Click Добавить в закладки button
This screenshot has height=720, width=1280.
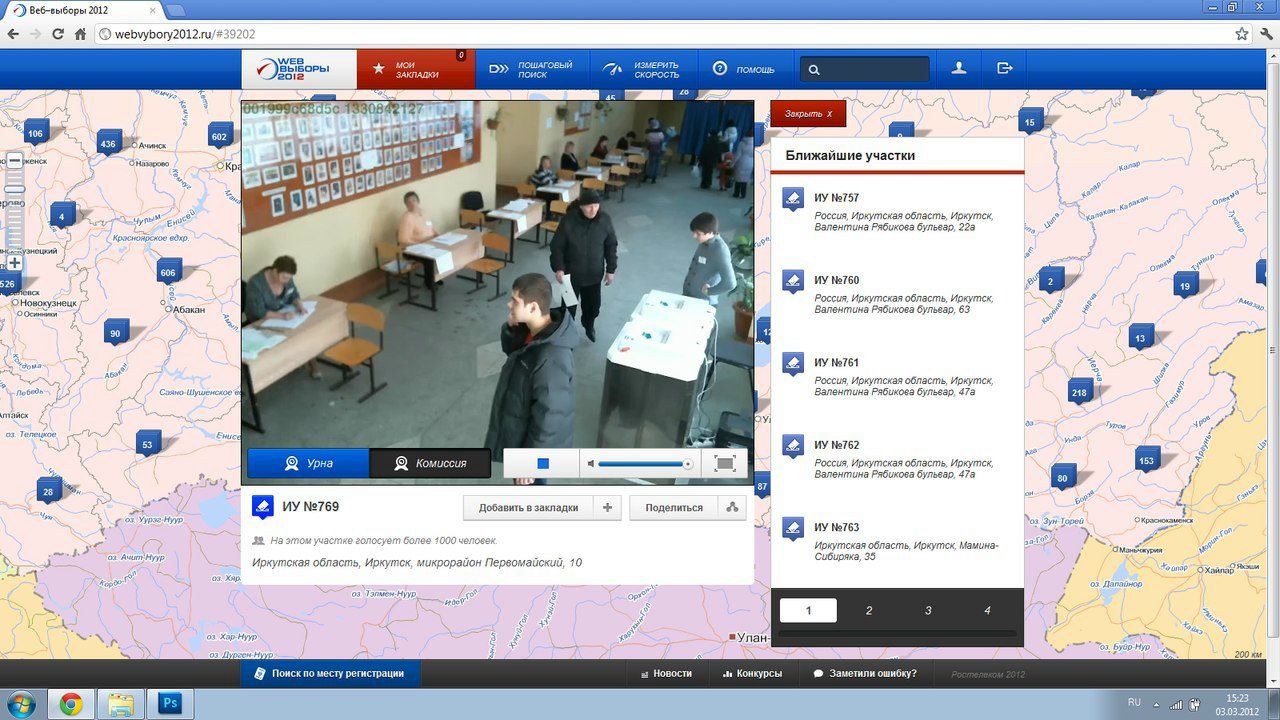tap(528, 508)
